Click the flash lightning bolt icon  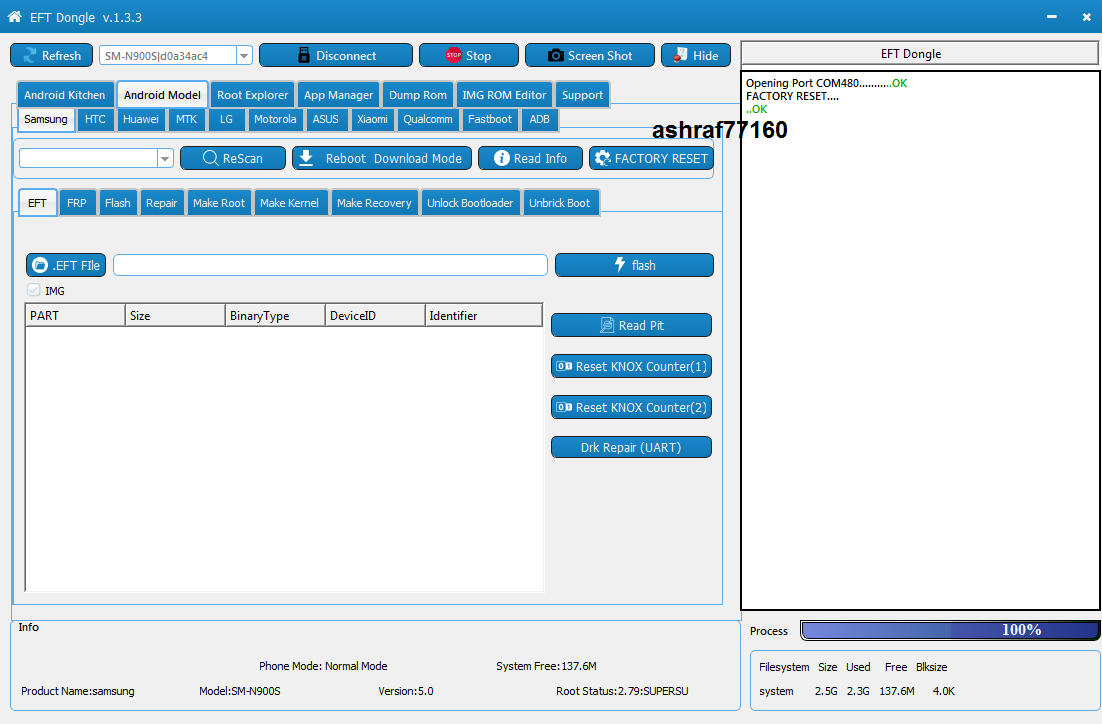620,264
